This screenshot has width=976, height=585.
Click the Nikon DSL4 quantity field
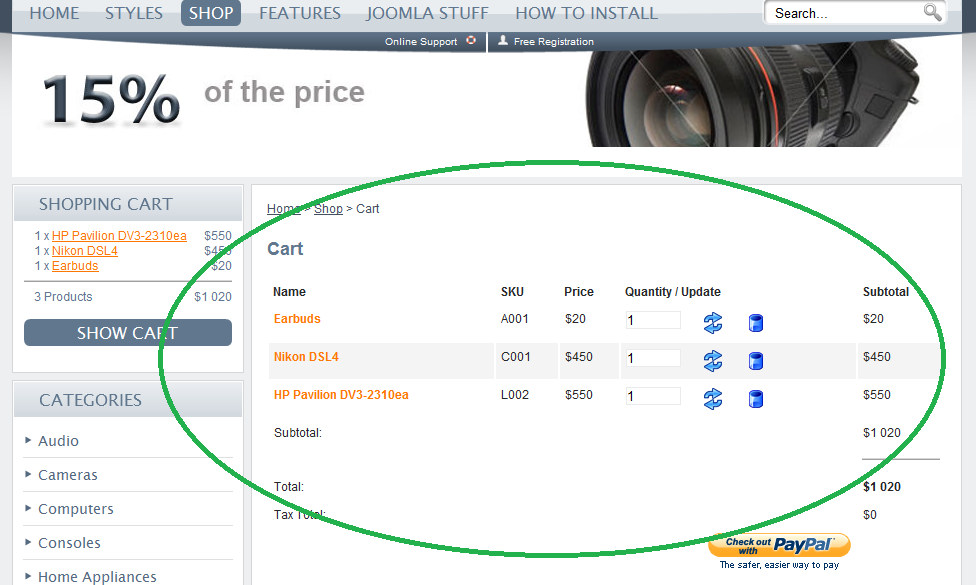pos(653,358)
